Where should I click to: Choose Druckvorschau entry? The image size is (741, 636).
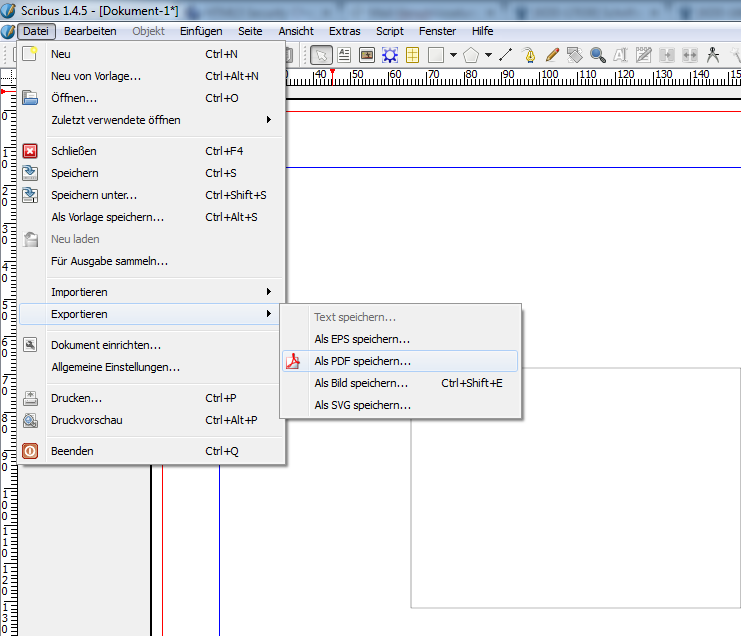pyautogui.click(x=151, y=420)
